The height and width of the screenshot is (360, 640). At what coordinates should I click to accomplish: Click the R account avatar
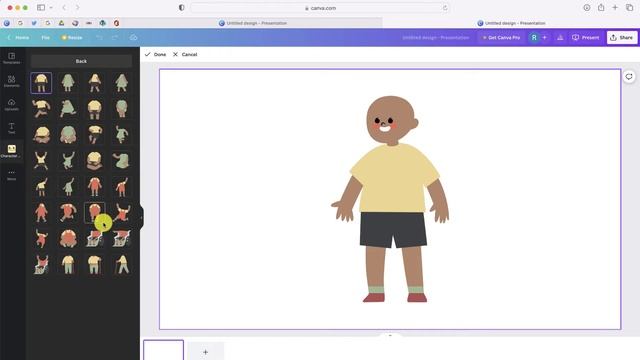533,38
